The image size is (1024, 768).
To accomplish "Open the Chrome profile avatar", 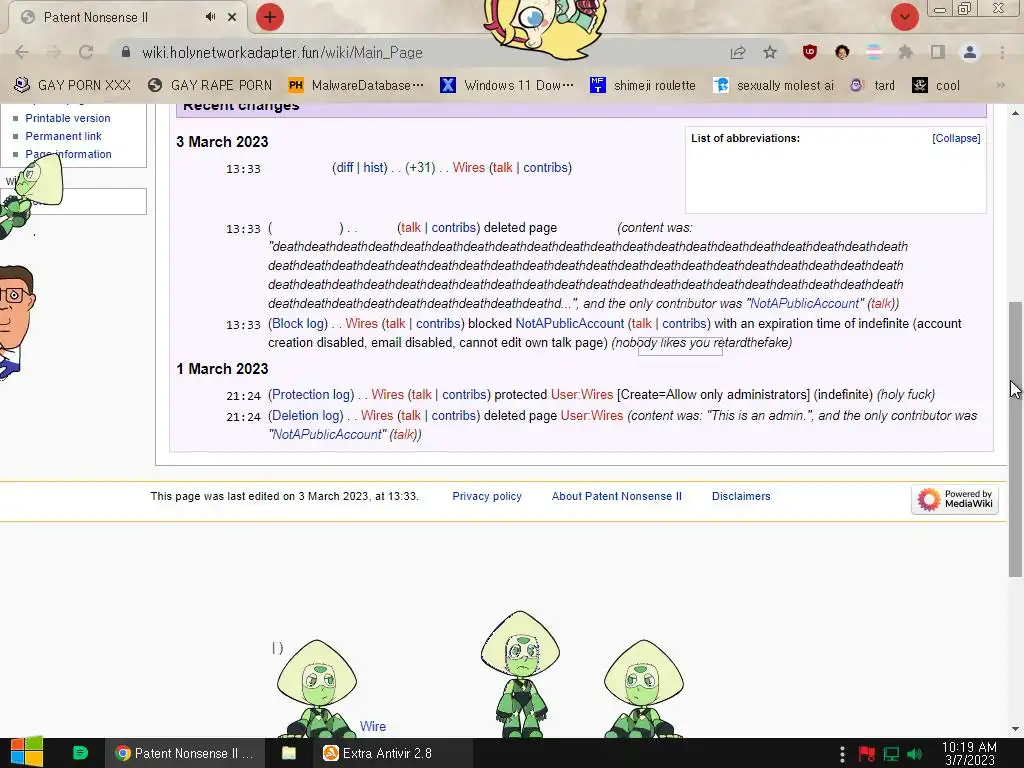I will pos(970,52).
